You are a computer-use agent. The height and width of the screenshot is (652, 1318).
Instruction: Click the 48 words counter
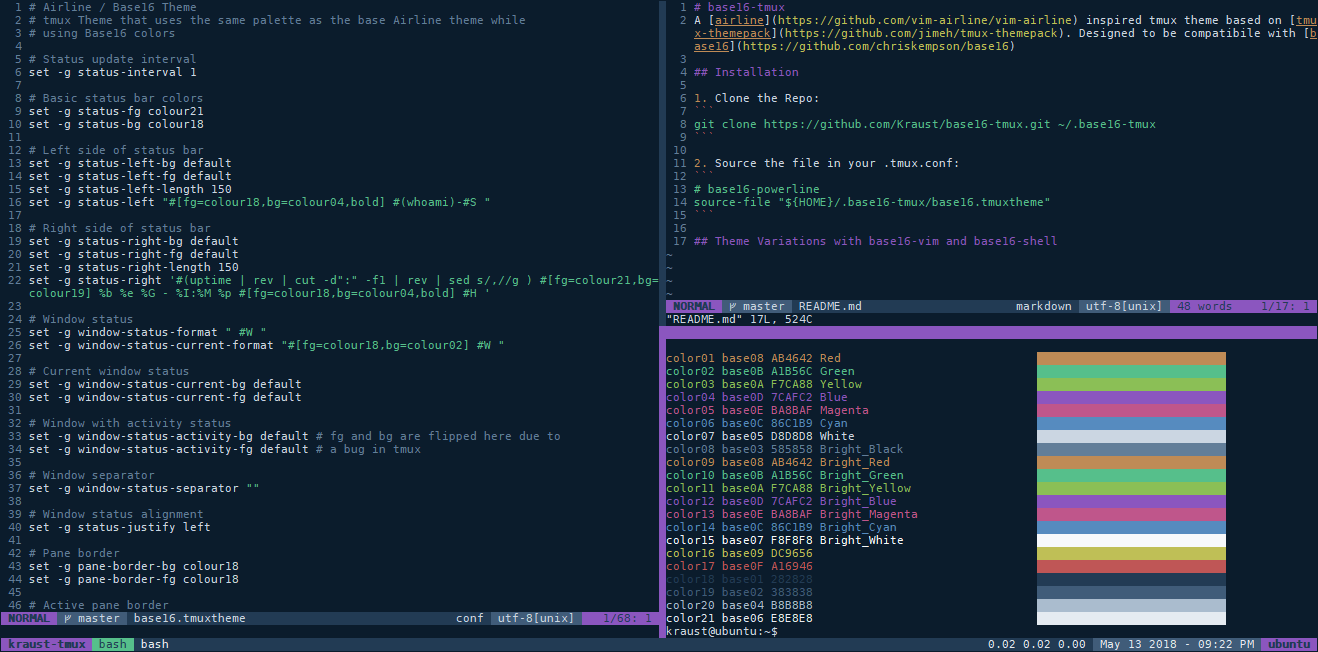[1205, 306]
